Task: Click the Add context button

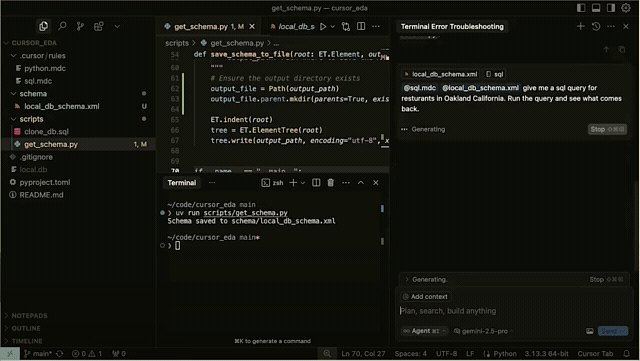Action: coord(425,296)
